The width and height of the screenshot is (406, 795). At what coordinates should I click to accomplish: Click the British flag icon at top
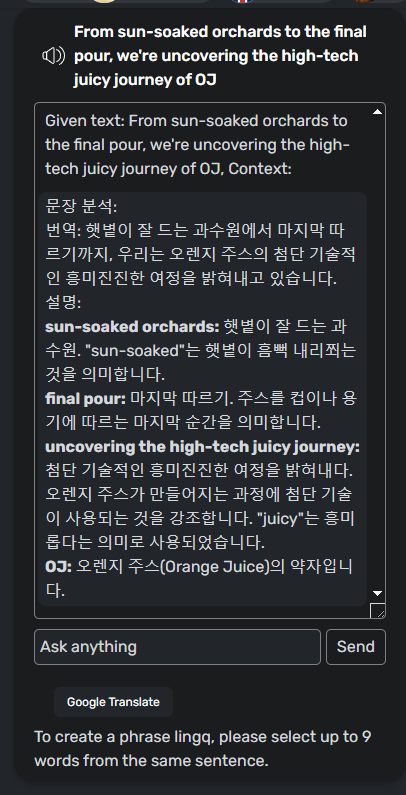coord(242,2)
